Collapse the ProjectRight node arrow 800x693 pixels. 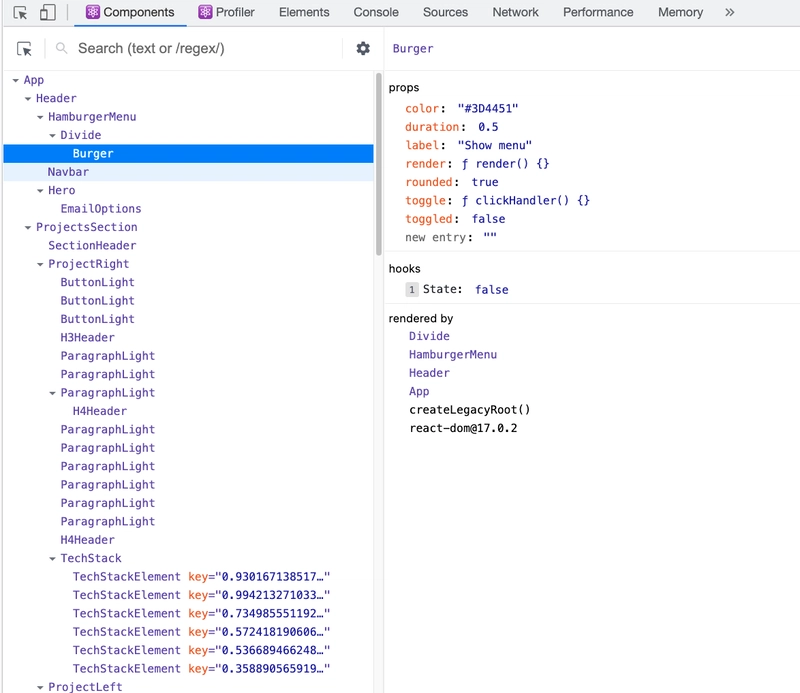point(40,264)
